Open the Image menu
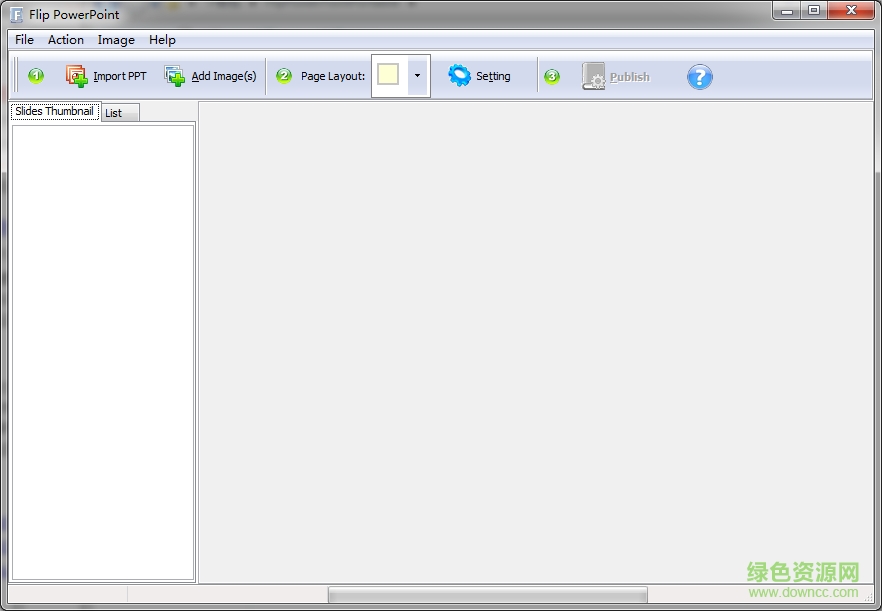This screenshot has height=611, width=882. click(x=116, y=40)
